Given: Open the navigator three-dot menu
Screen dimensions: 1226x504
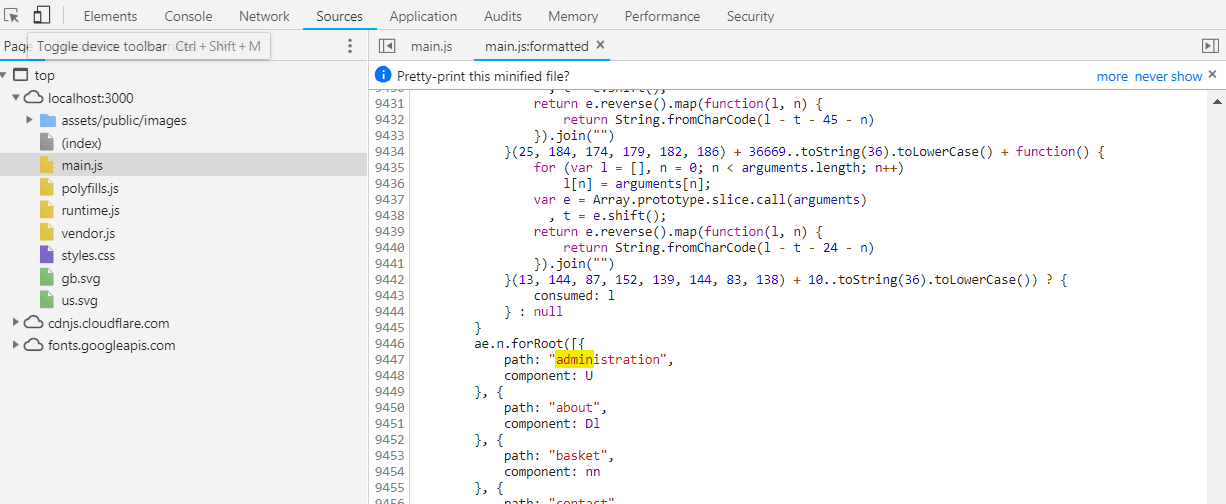Looking at the screenshot, I should point(349,46).
